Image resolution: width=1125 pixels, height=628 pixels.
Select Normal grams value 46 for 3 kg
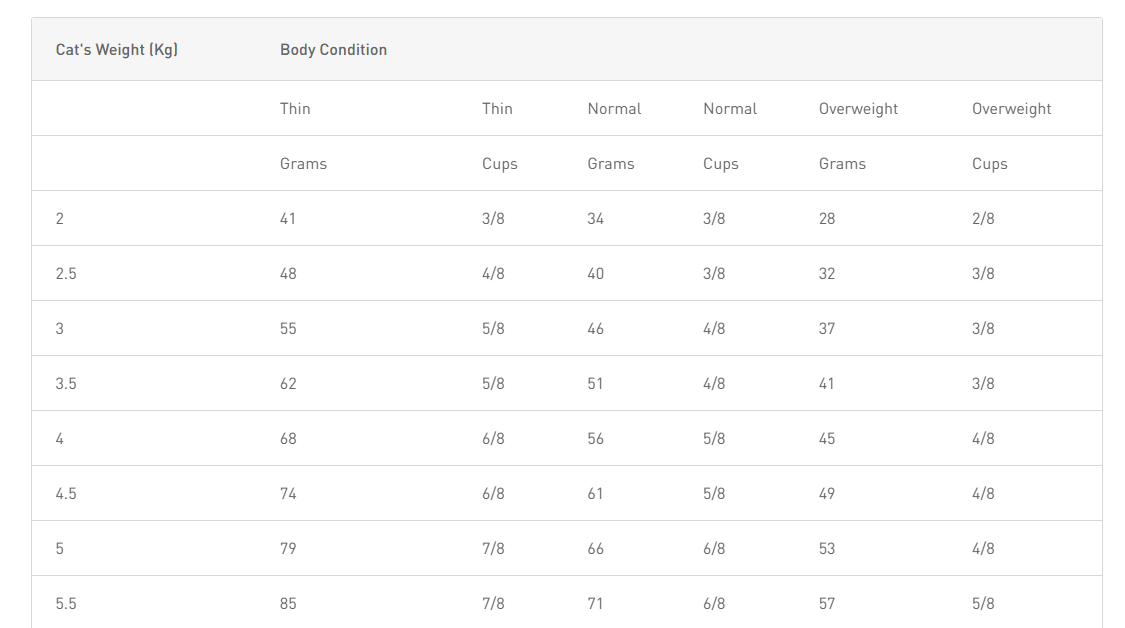click(596, 329)
